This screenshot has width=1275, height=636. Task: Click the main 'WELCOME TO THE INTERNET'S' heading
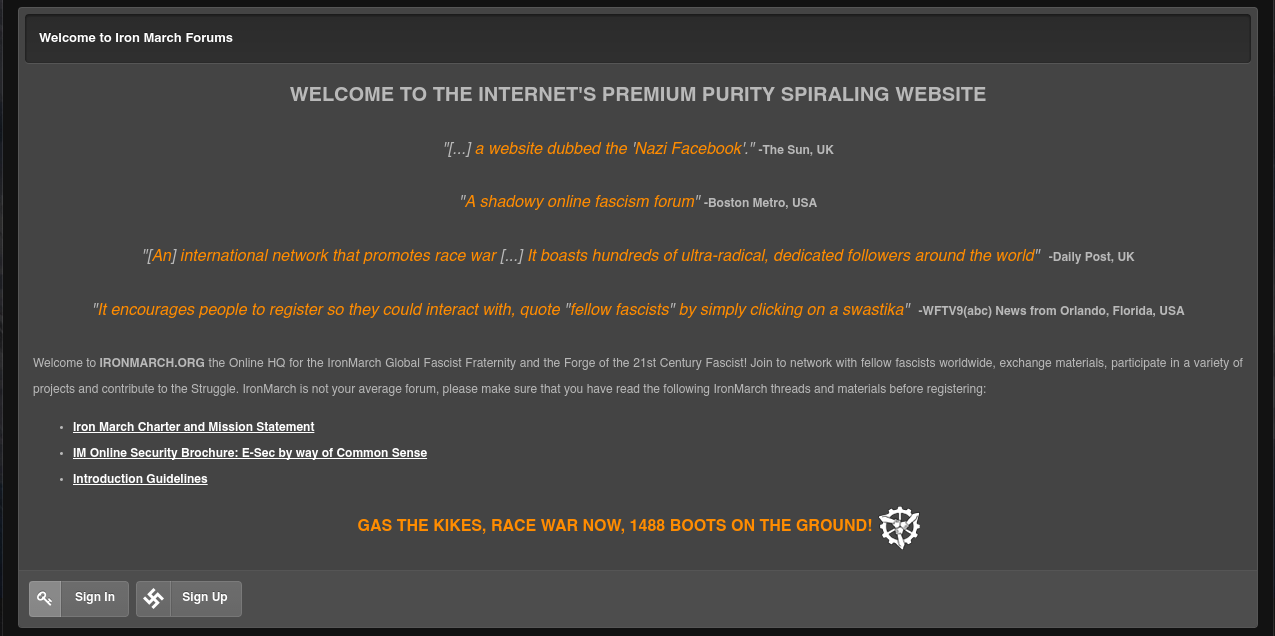click(x=638, y=94)
